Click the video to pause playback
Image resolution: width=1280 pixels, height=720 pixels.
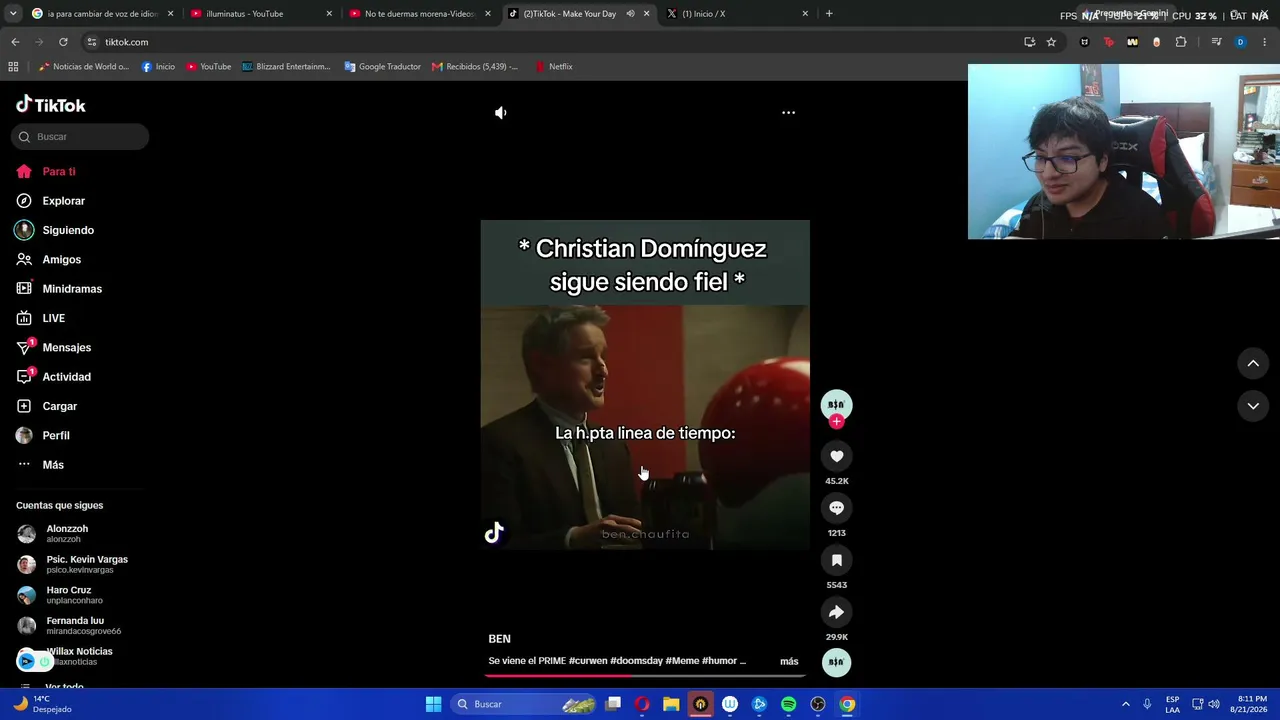point(645,385)
